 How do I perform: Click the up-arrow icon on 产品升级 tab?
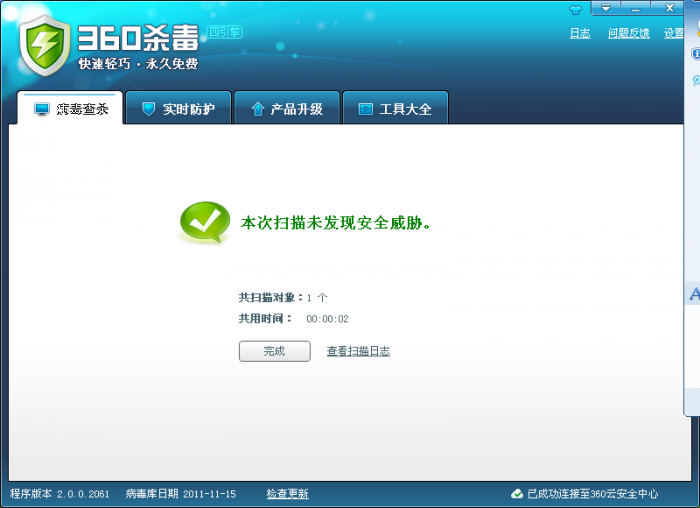click(258, 108)
